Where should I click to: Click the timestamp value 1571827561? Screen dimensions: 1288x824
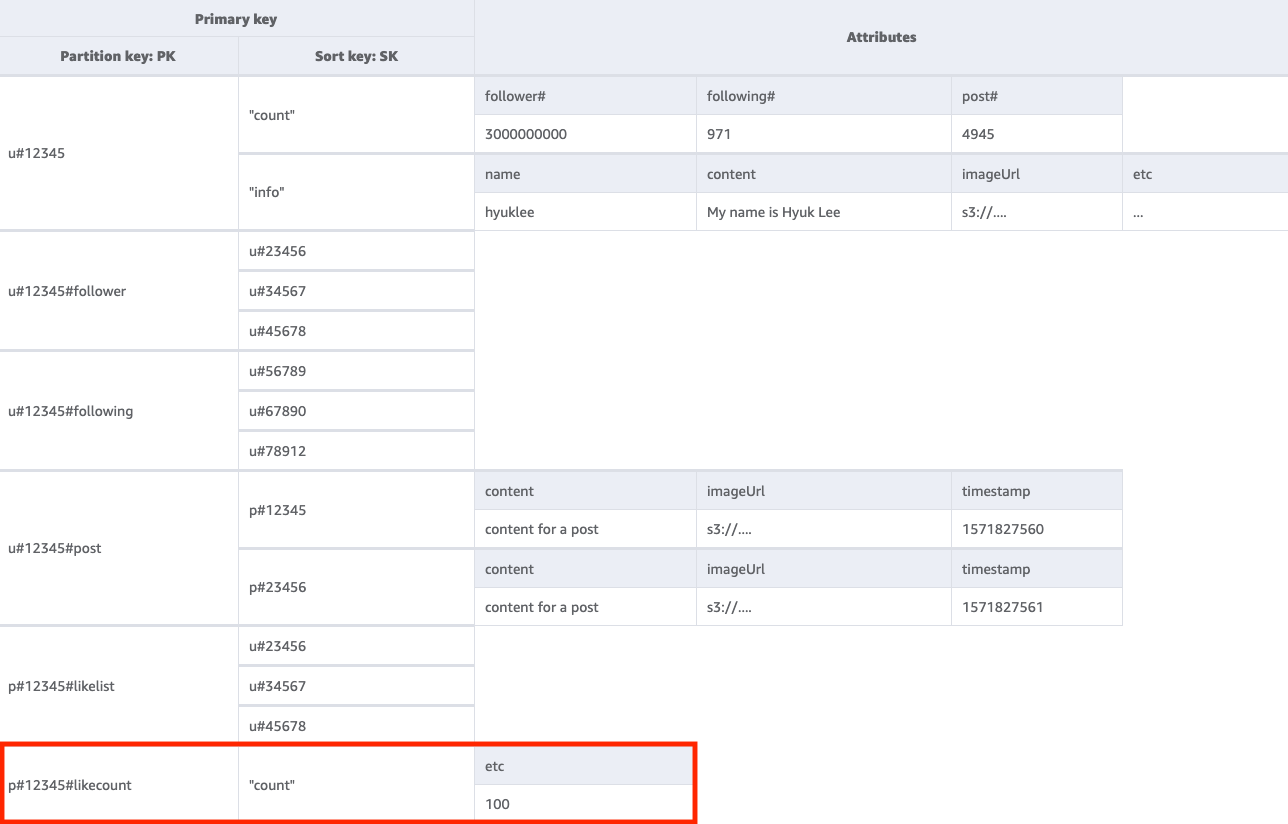pos(1002,607)
